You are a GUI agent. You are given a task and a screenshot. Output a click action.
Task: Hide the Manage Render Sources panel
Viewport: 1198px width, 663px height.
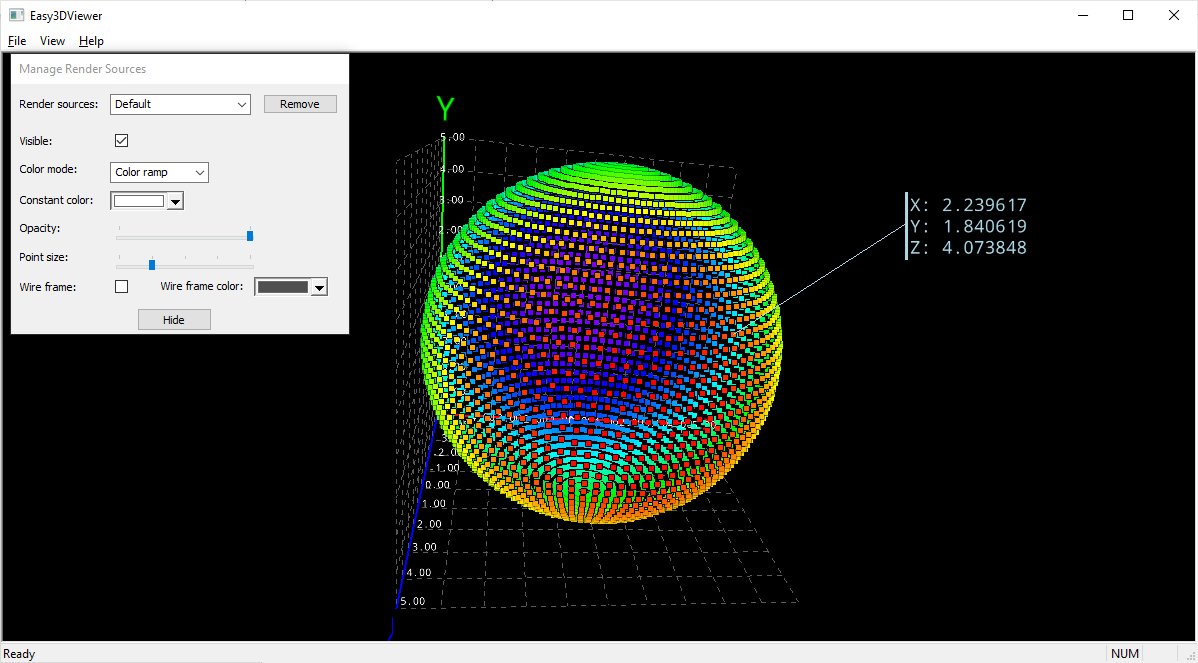click(x=174, y=319)
